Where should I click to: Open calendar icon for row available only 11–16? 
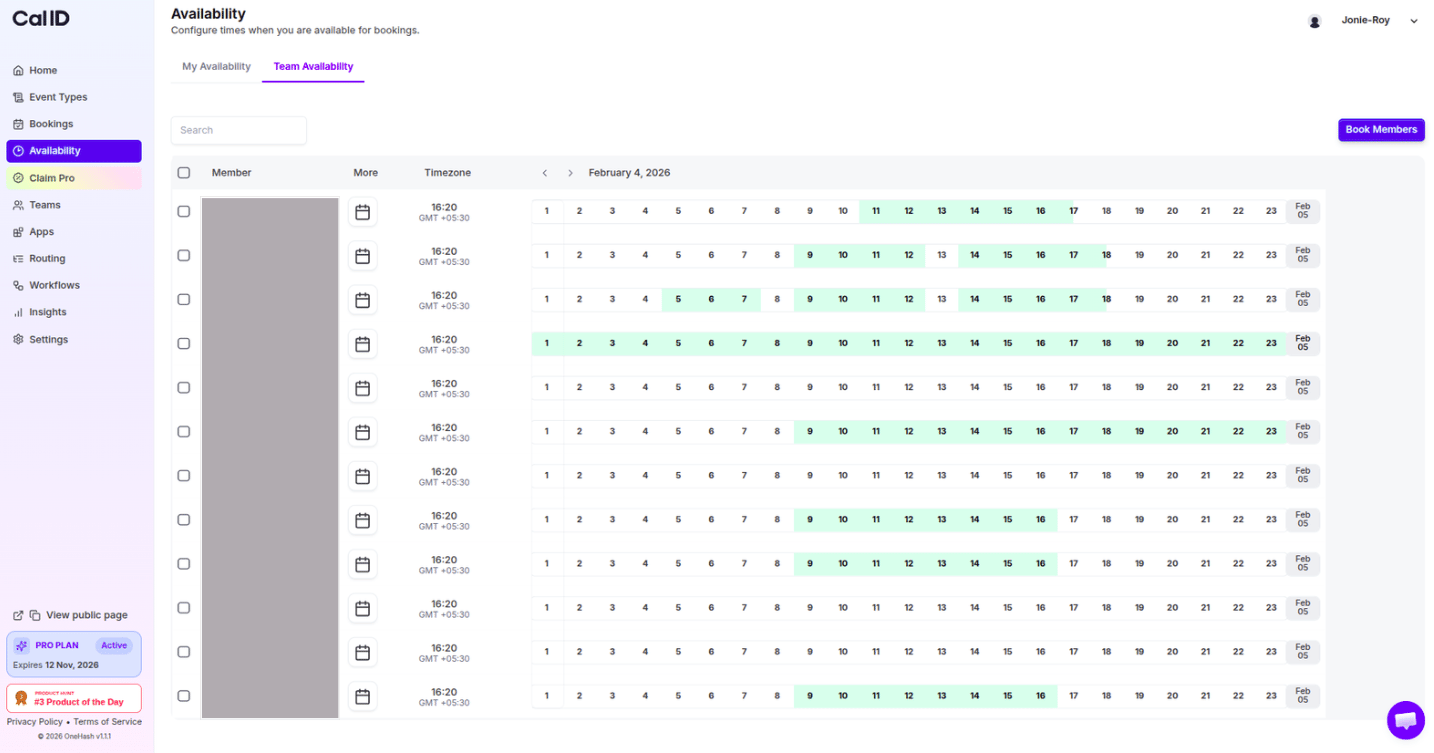click(x=362, y=212)
